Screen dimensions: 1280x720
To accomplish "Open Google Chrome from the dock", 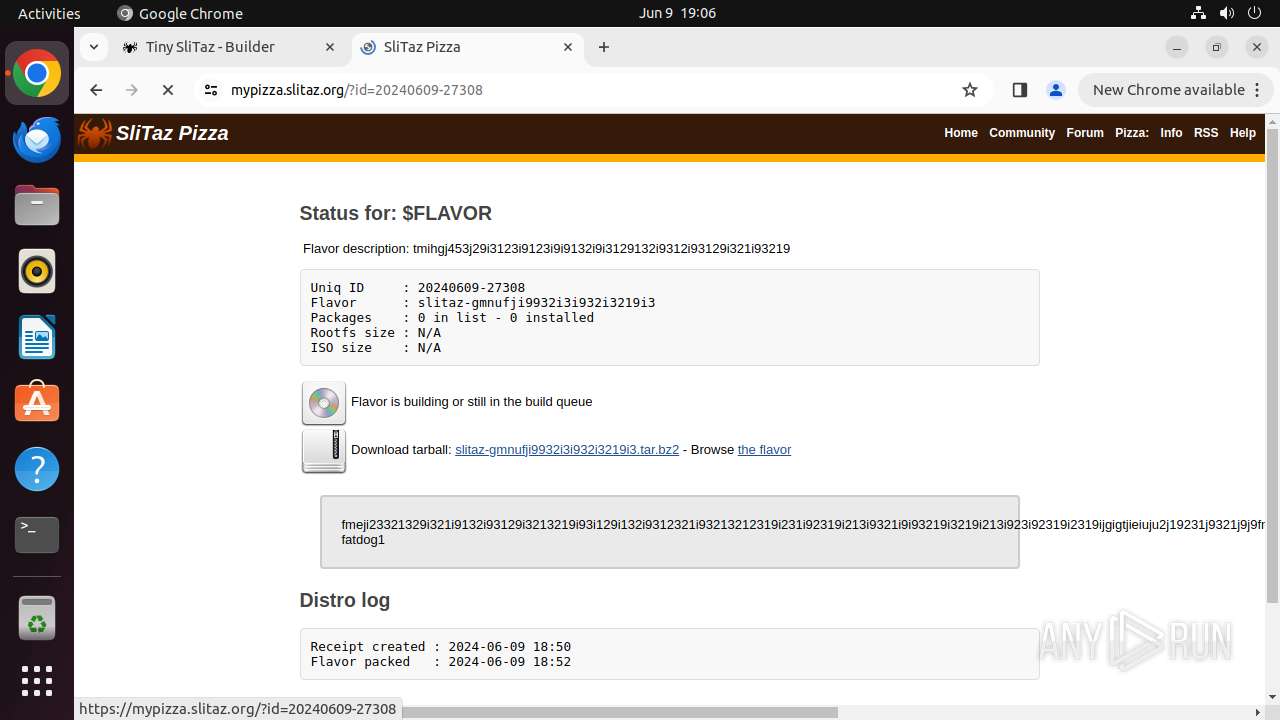I will point(37,74).
